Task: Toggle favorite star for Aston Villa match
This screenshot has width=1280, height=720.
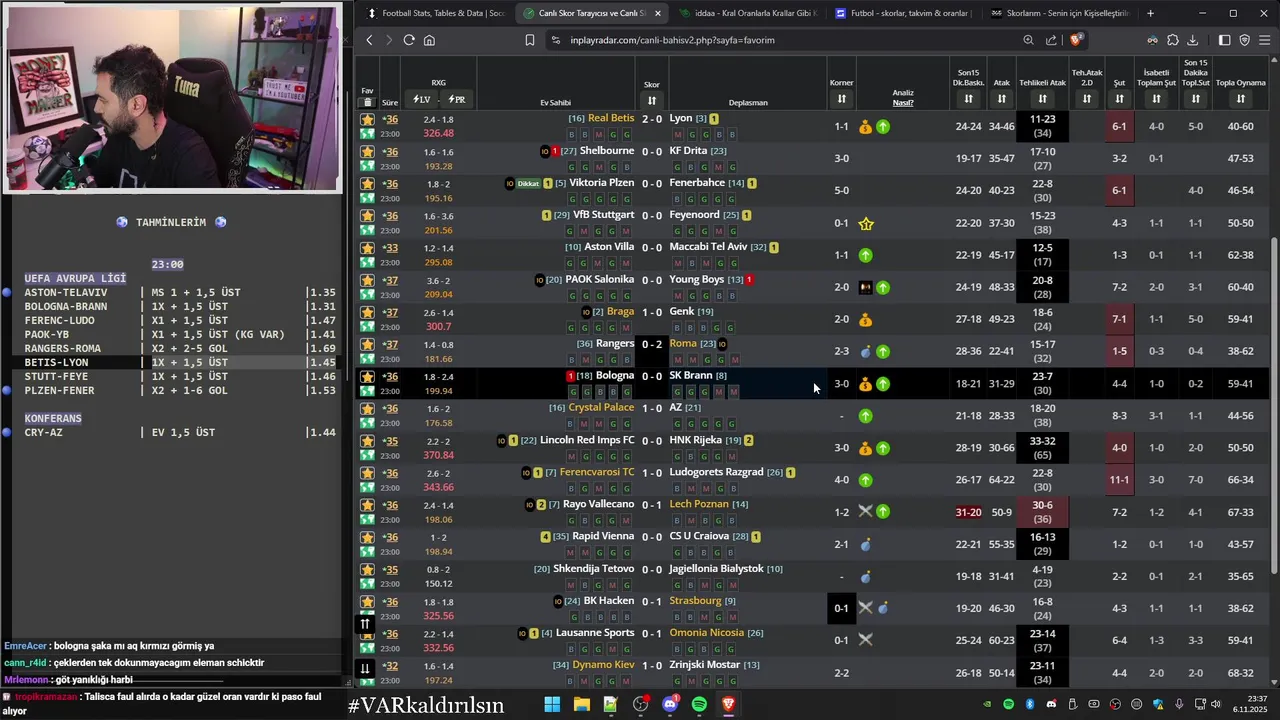Action: point(367,247)
